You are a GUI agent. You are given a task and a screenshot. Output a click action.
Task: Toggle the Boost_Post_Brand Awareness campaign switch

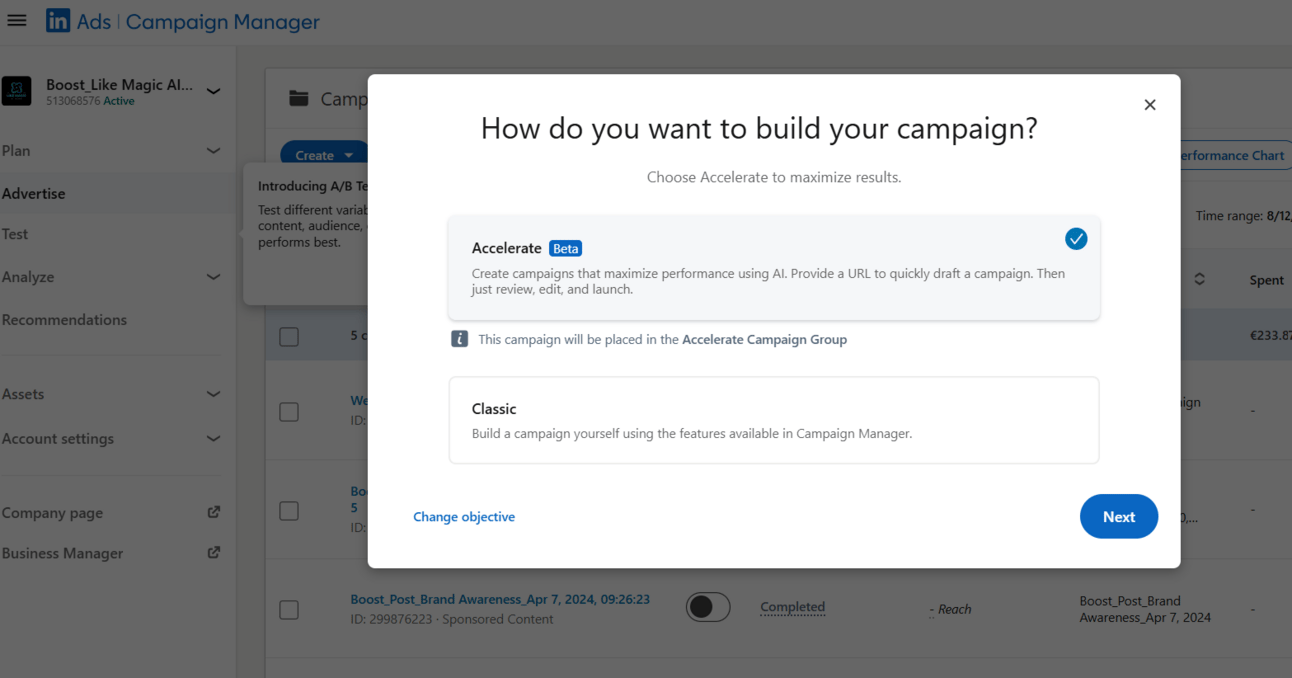(708, 607)
